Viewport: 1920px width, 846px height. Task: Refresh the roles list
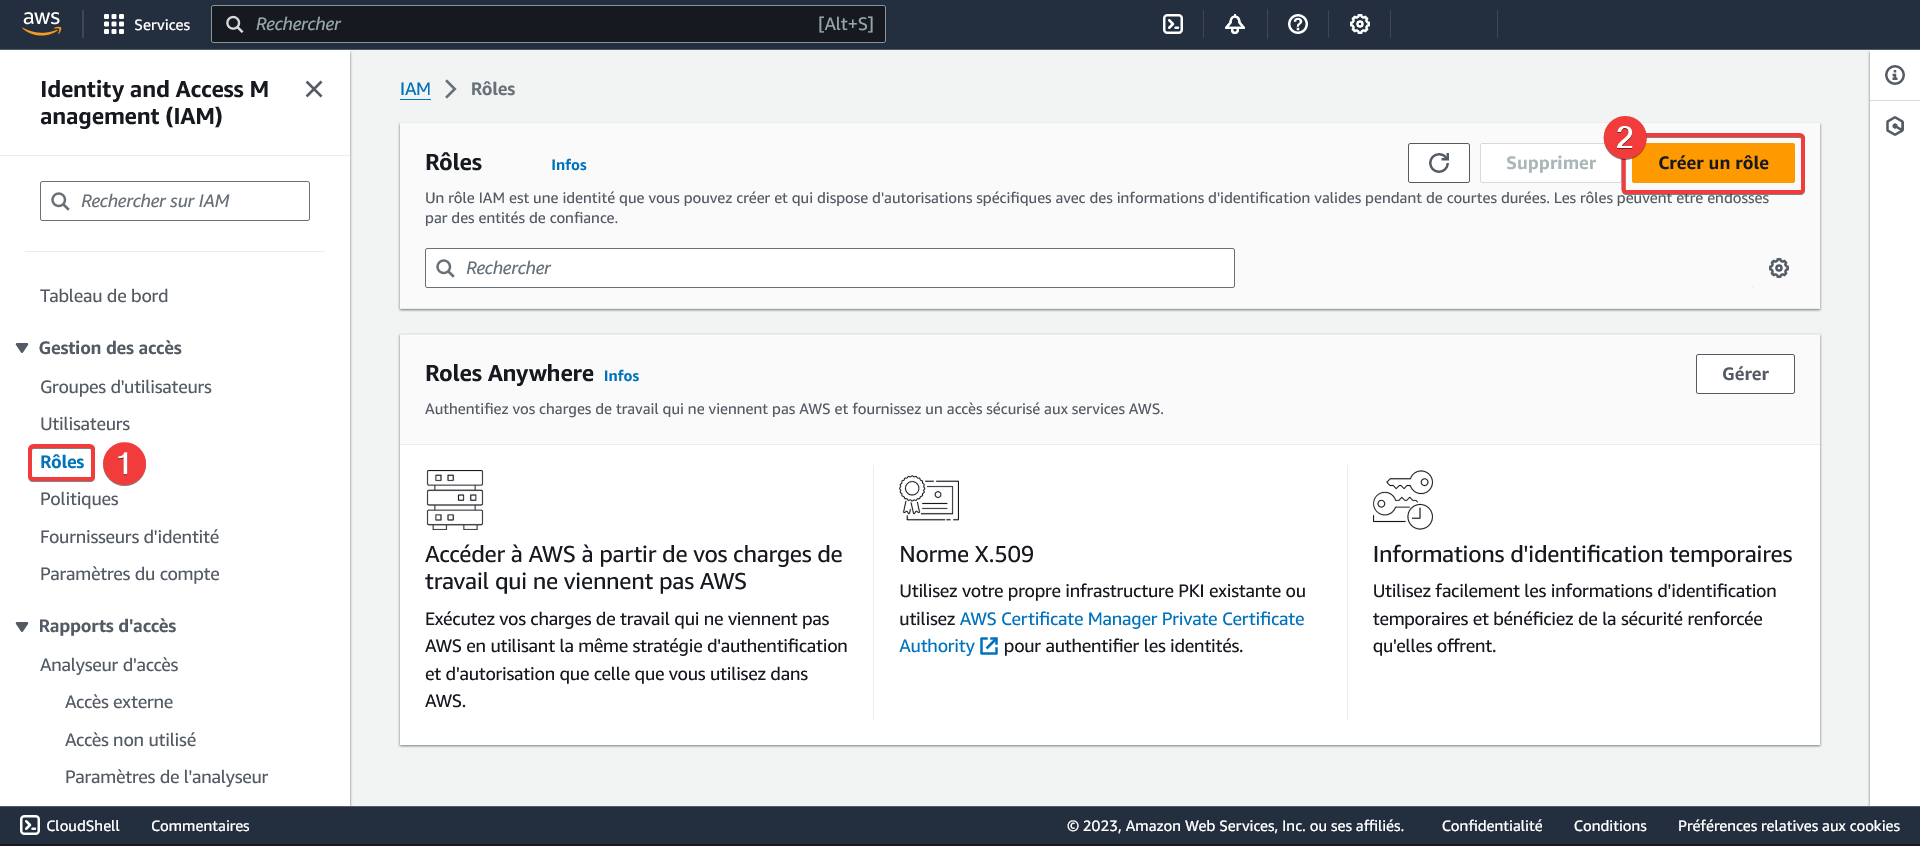[1438, 163]
